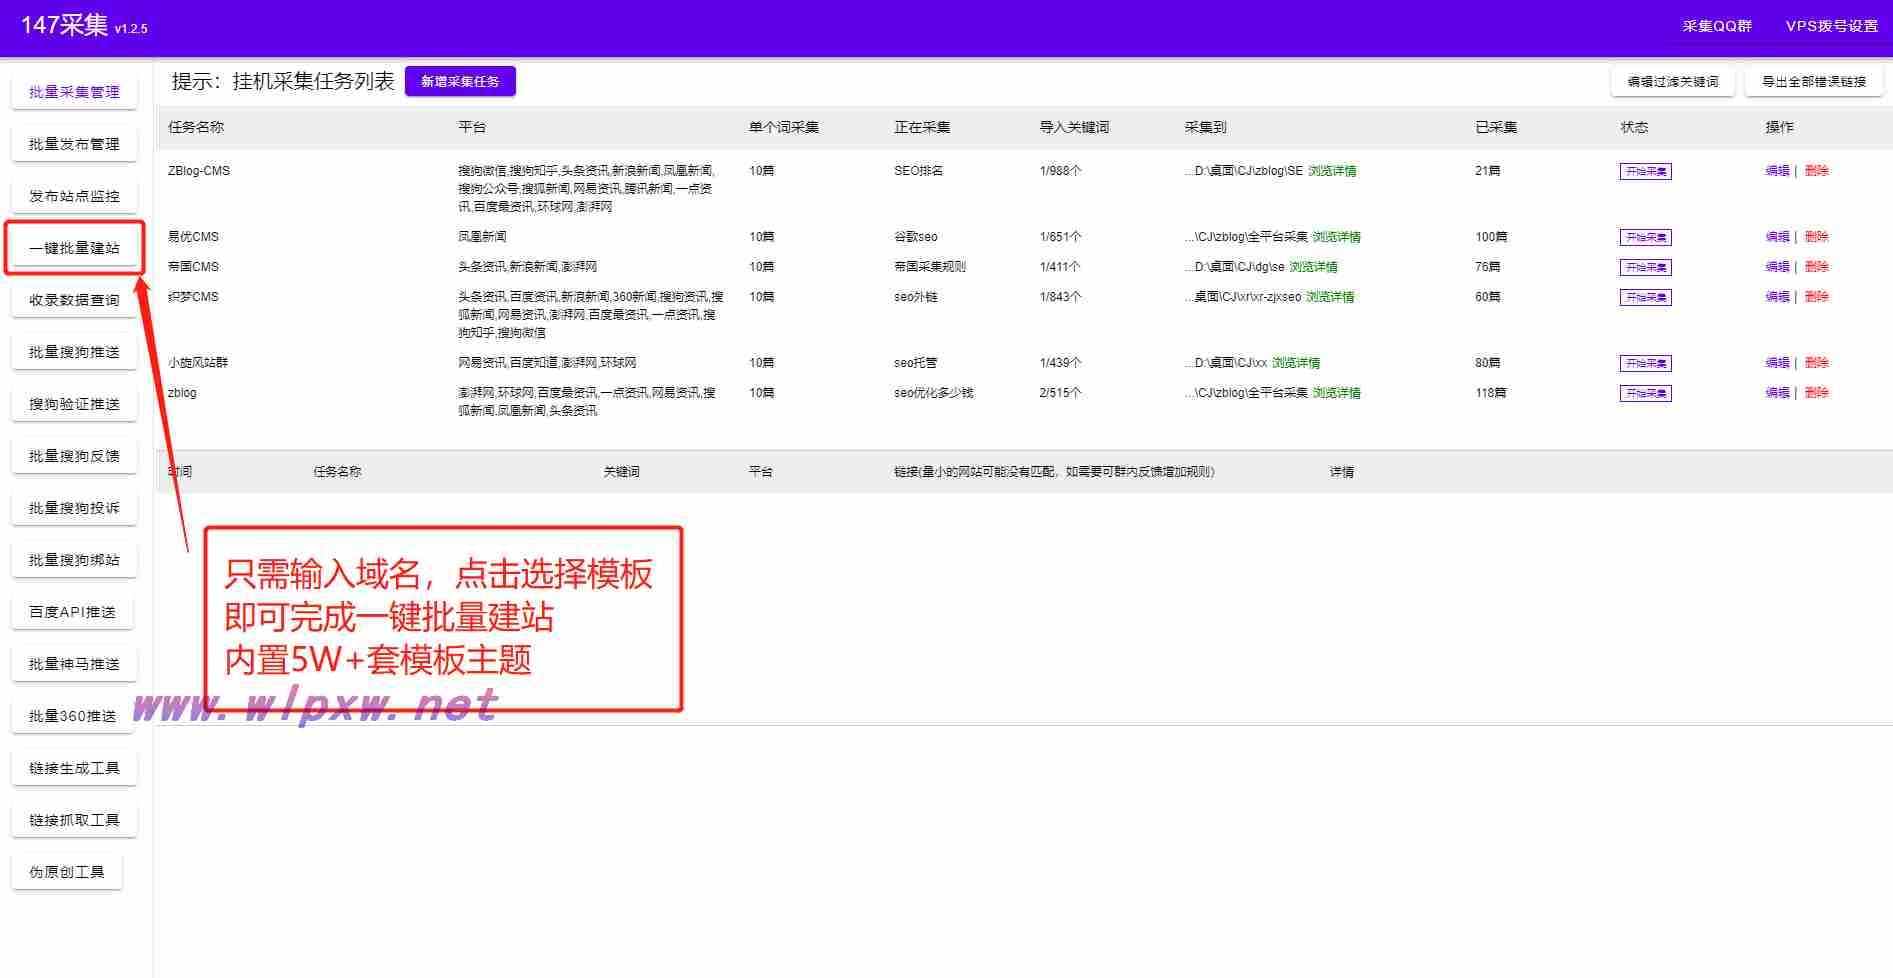1893x978 pixels.
Task: Delete the zblog task row
Action: [x=1817, y=393]
